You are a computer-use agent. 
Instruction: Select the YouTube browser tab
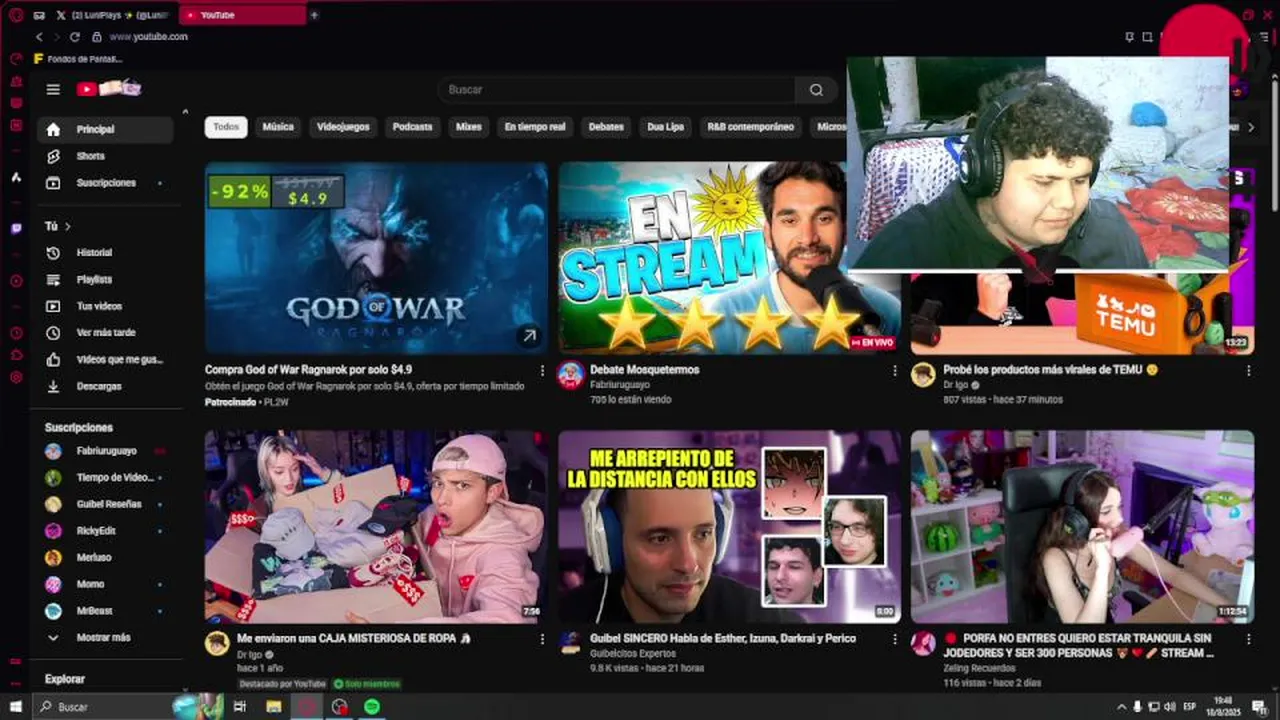243,15
